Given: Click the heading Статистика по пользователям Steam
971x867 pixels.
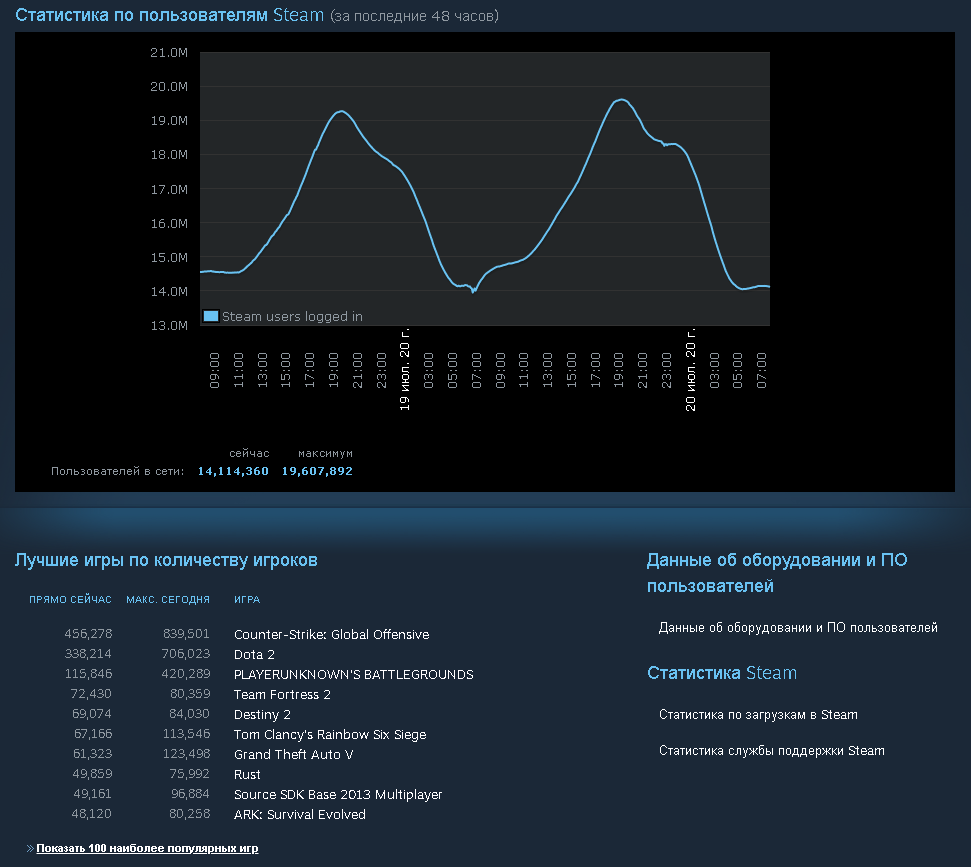Looking at the screenshot, I should (x=170, y=15).
